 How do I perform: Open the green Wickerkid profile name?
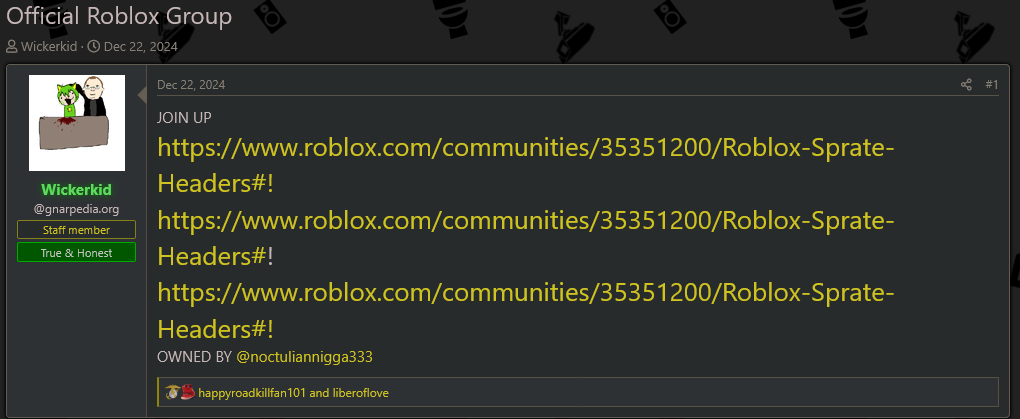(x=77, y=190)
